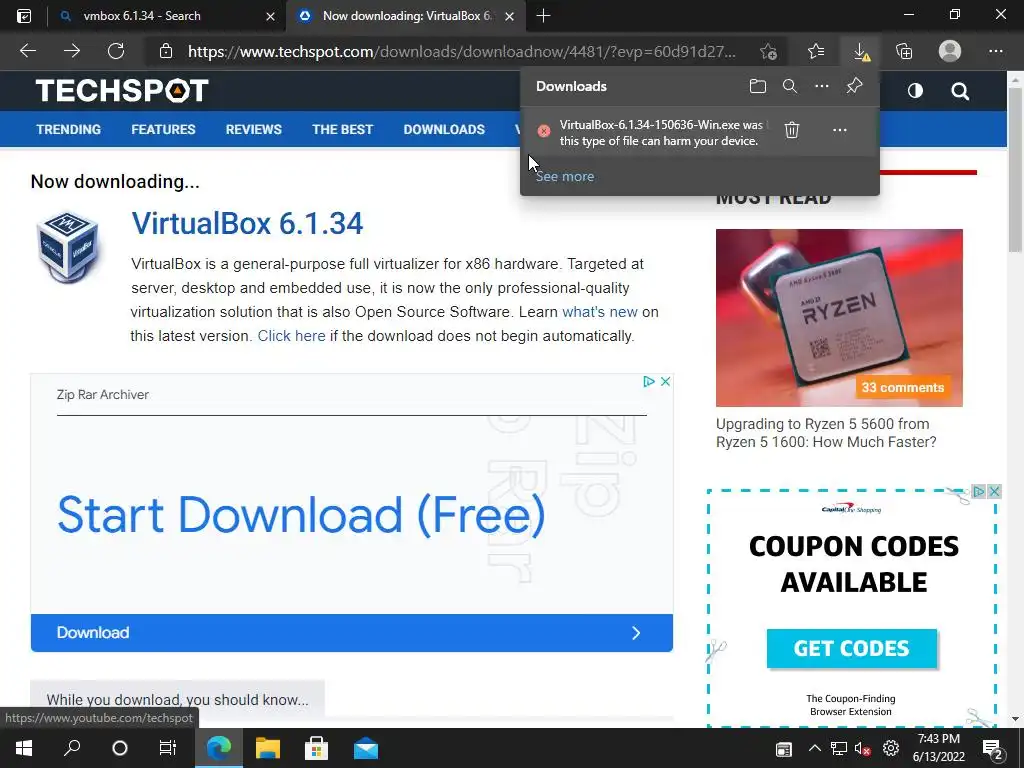Delete the blocked VirtualBox download
The image size is (1024, 768).
point(792,130)
